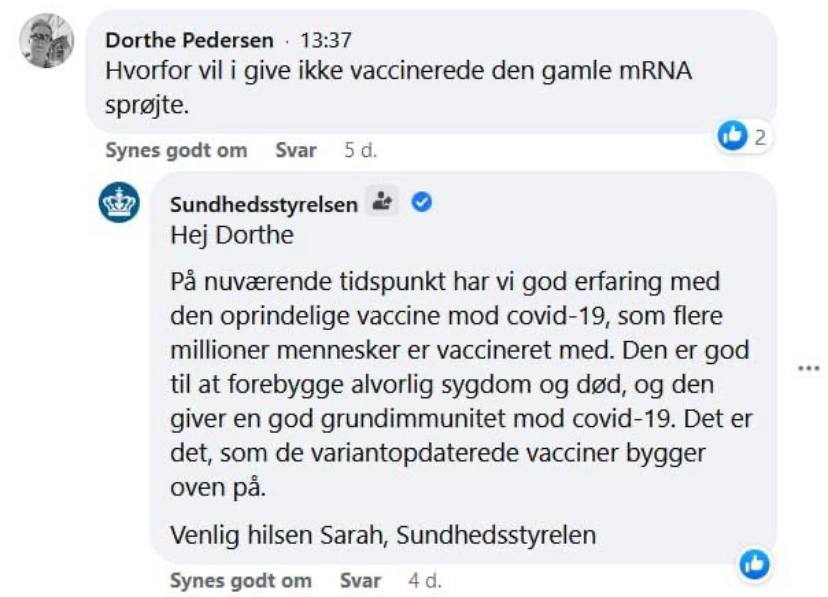
Task: Click the reply text starting Hej Dorthe
Action: [x=232, y=235]
